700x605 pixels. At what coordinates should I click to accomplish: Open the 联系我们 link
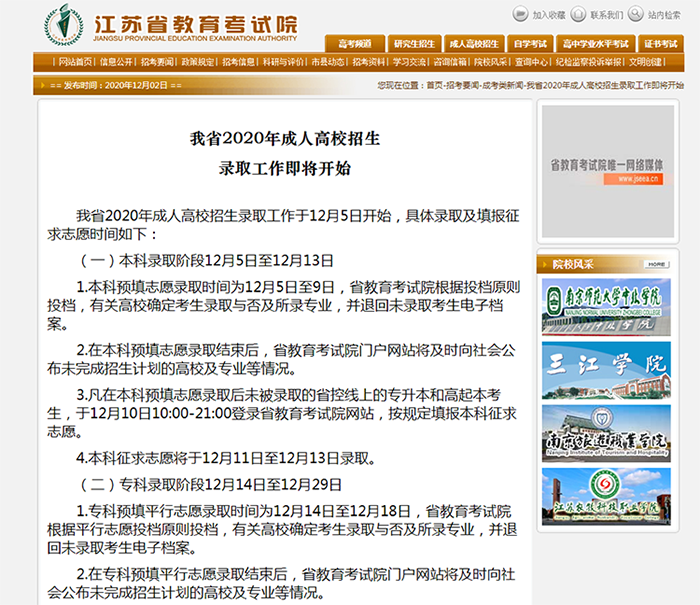(x=606, y=15)
